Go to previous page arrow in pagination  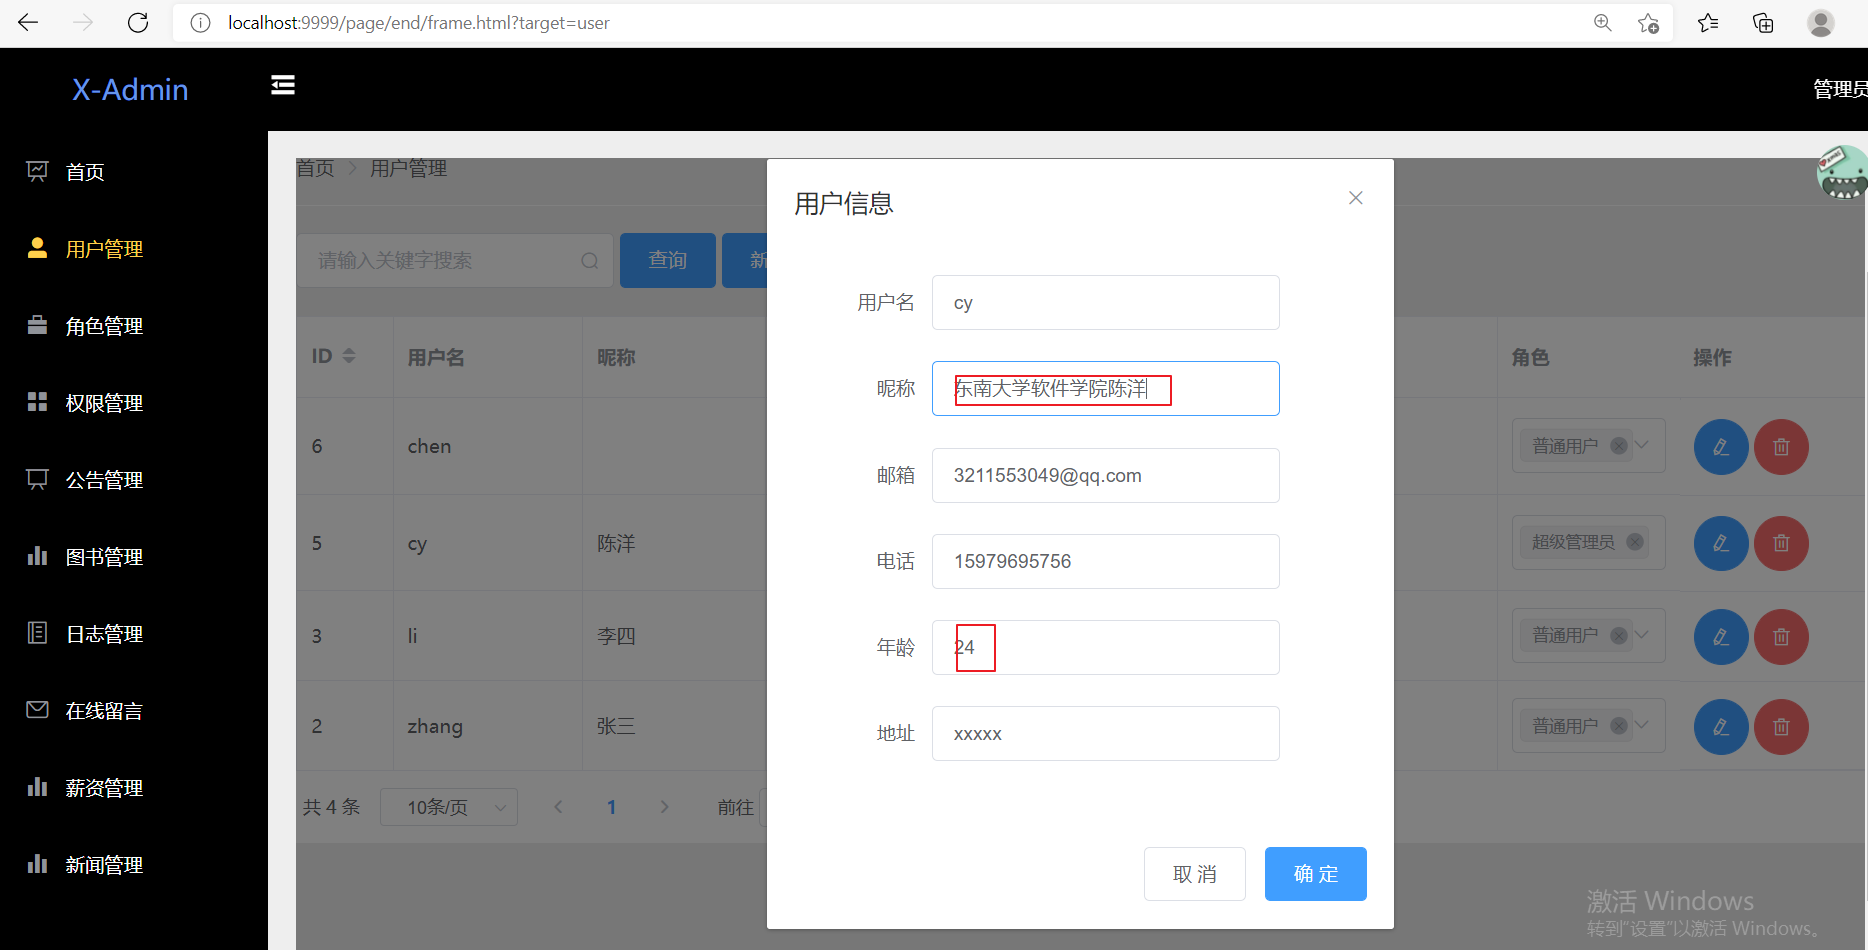559,807
